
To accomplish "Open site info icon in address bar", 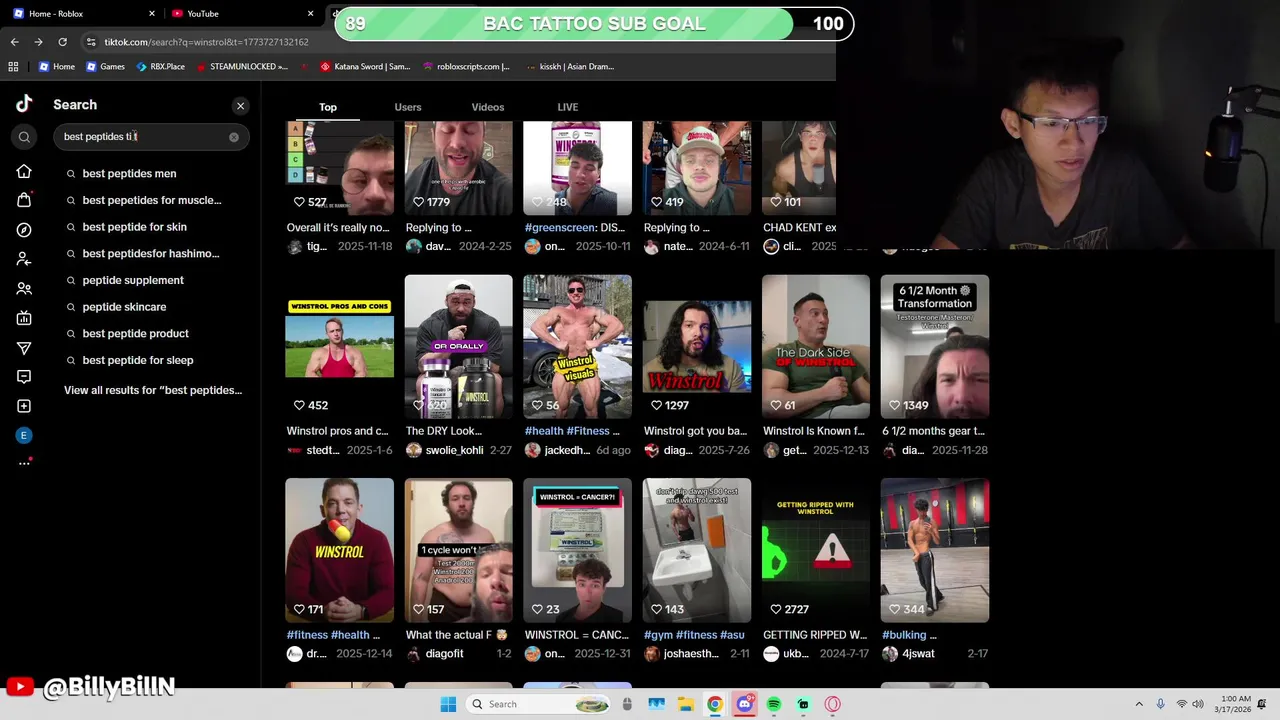I will pos(91,42).
